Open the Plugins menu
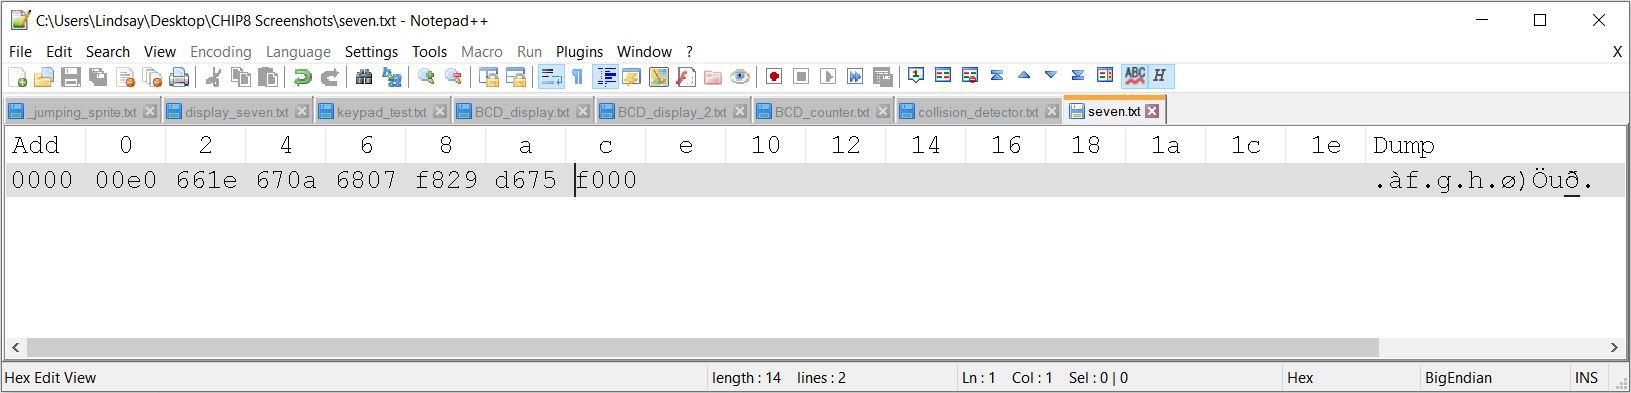The width and height of the screenshot is (1631, 393). pyautogui.click(x=579, y=51)
